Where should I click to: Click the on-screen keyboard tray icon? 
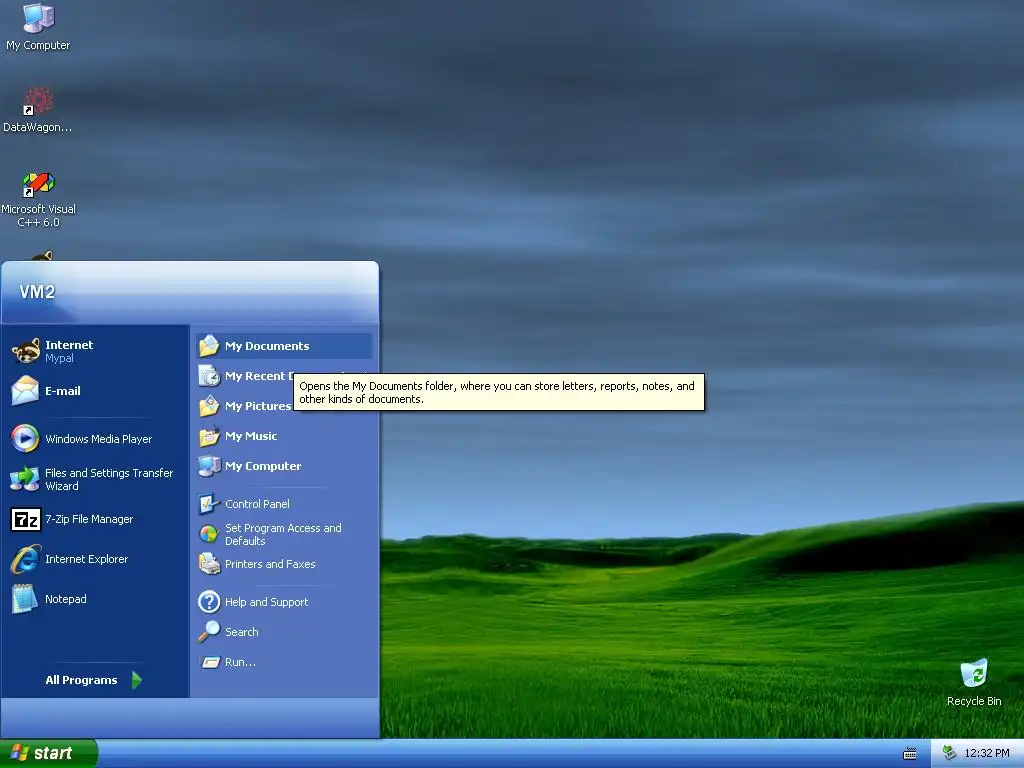[910, 754]
